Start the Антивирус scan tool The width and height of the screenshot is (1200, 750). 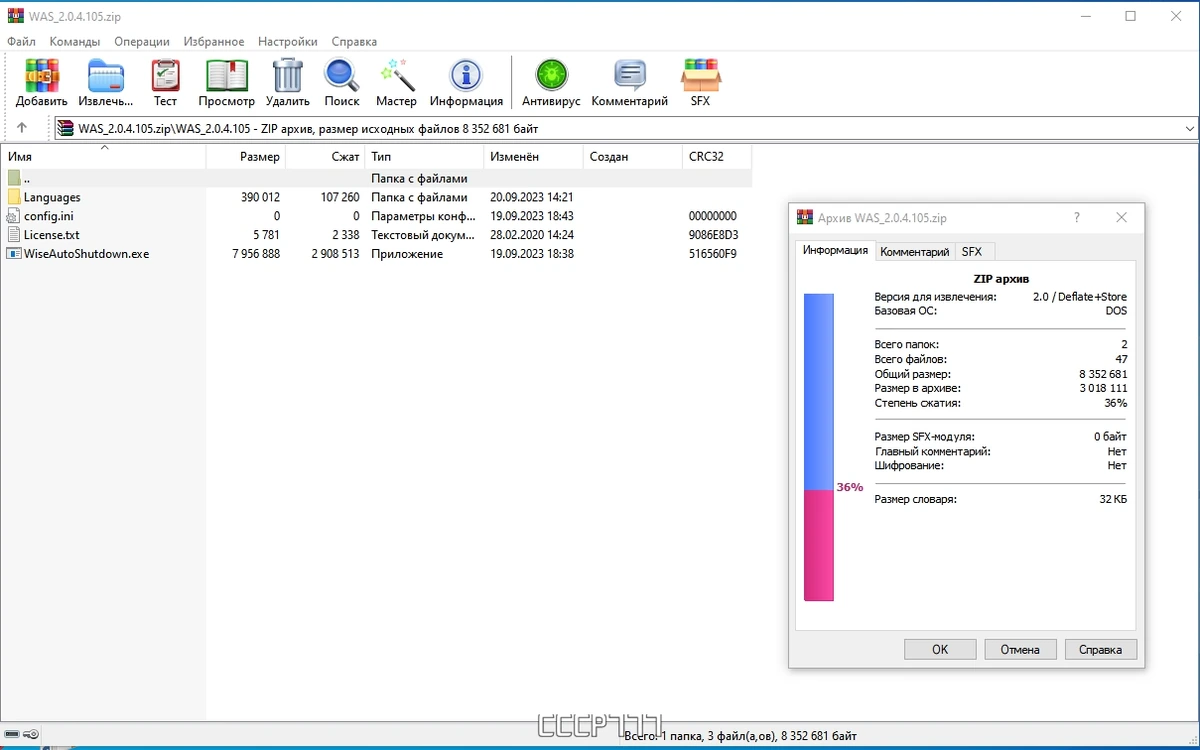[551, 75]
